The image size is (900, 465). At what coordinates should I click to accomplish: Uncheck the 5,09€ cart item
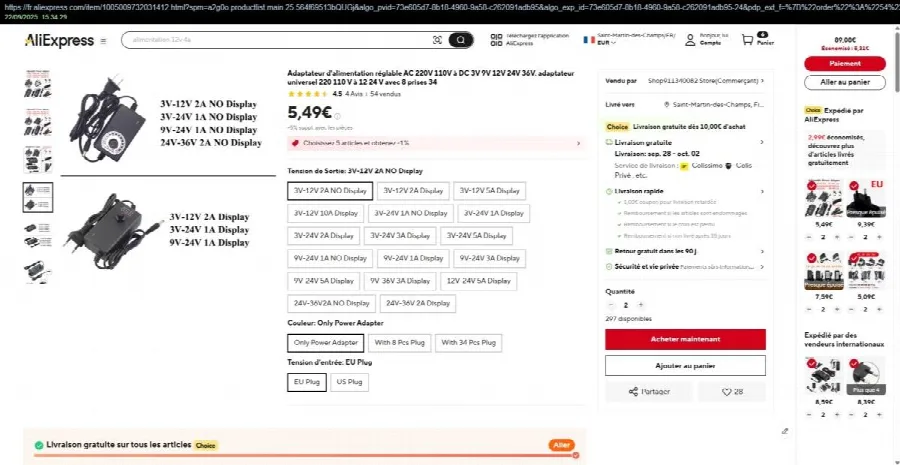click(x=854, y=258)
